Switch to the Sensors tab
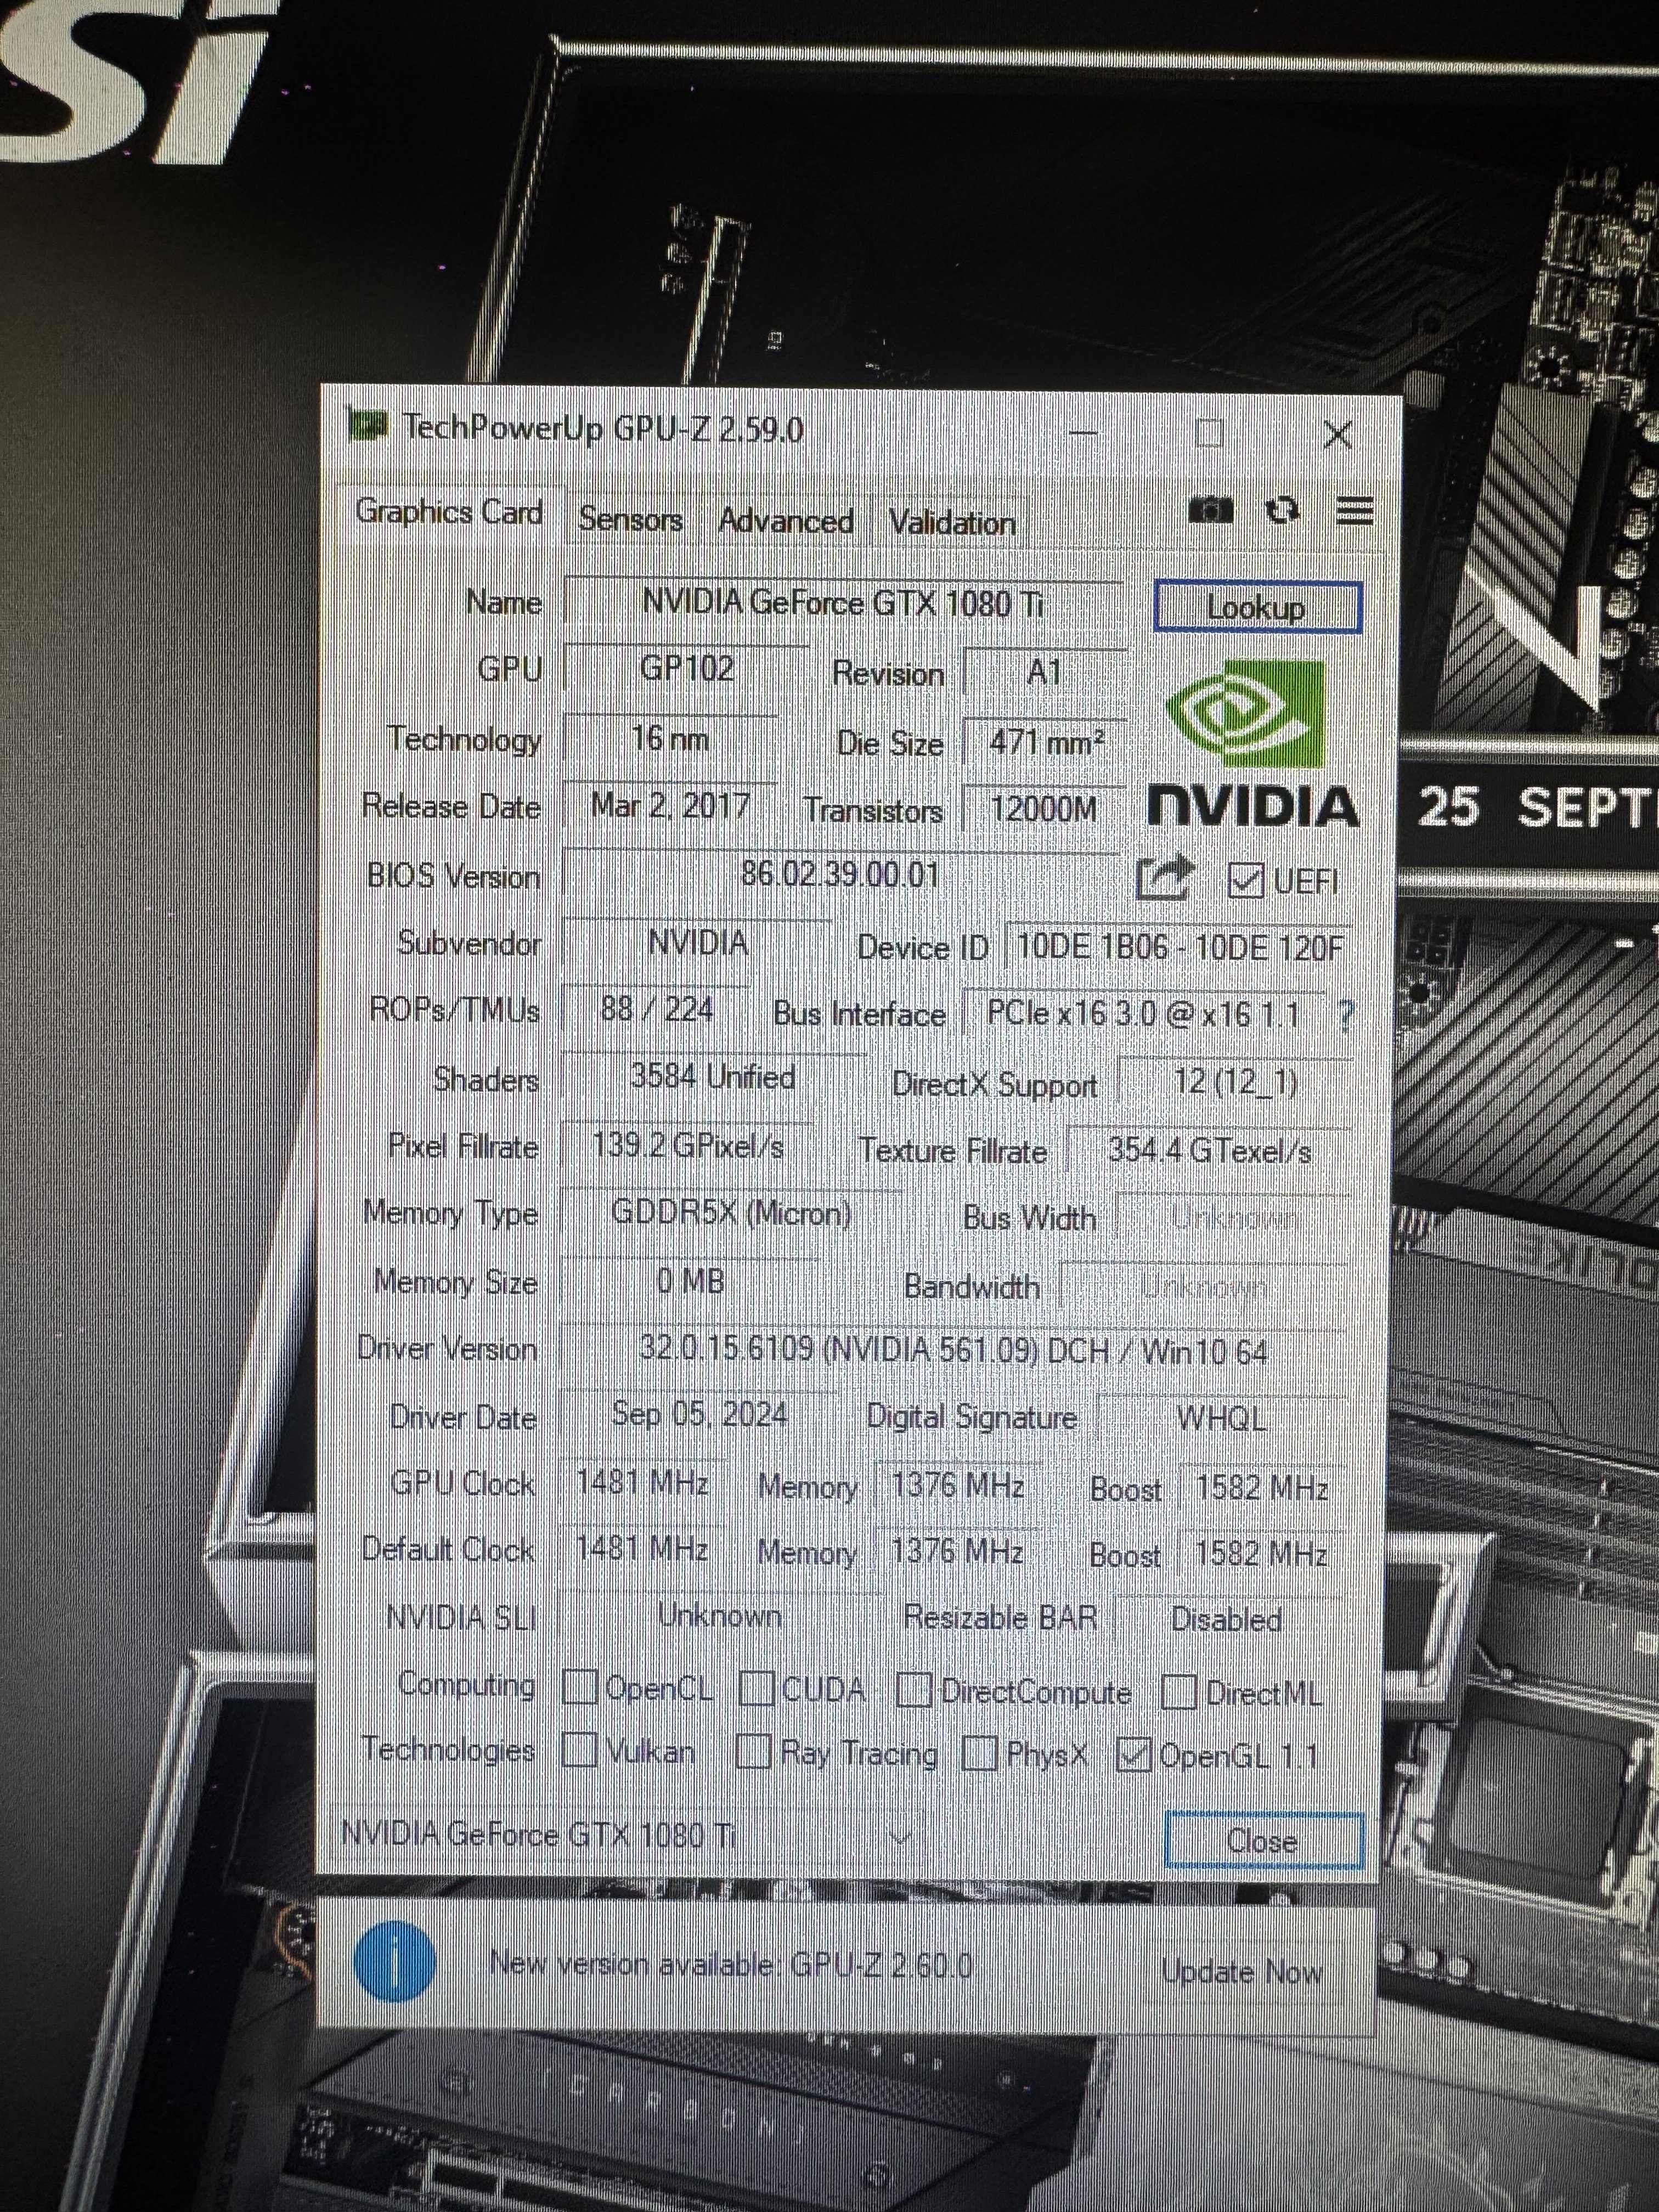This screenshot has height=2212, width=1659. (x=630, y=519)
